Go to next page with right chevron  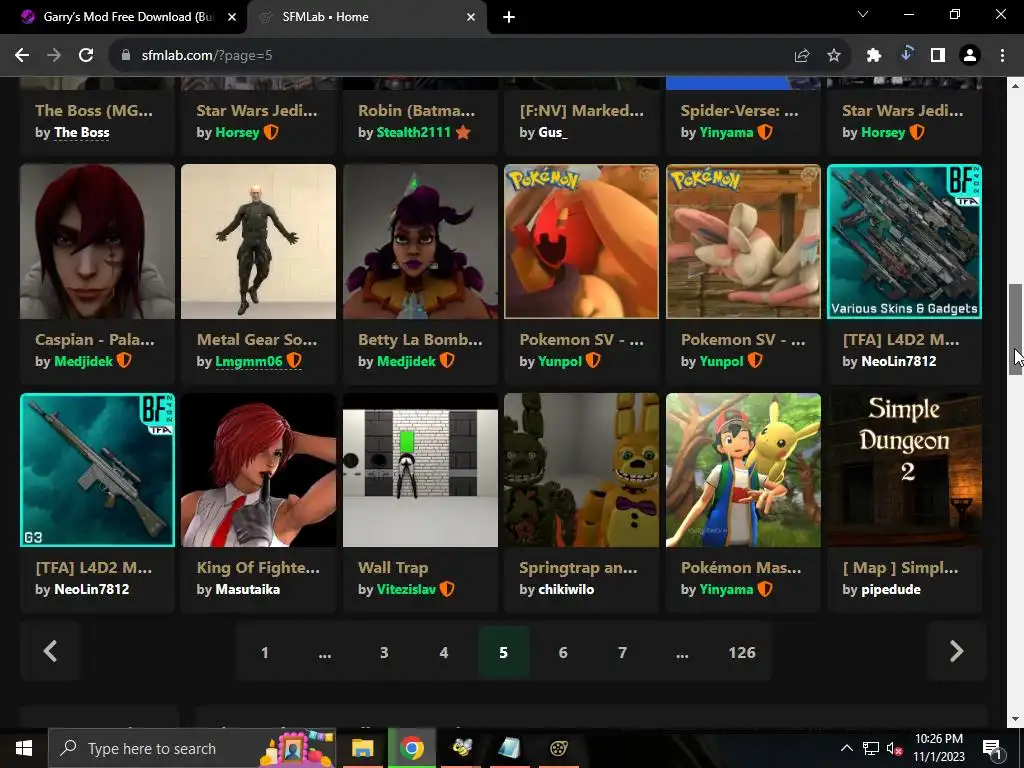[956, 651]
